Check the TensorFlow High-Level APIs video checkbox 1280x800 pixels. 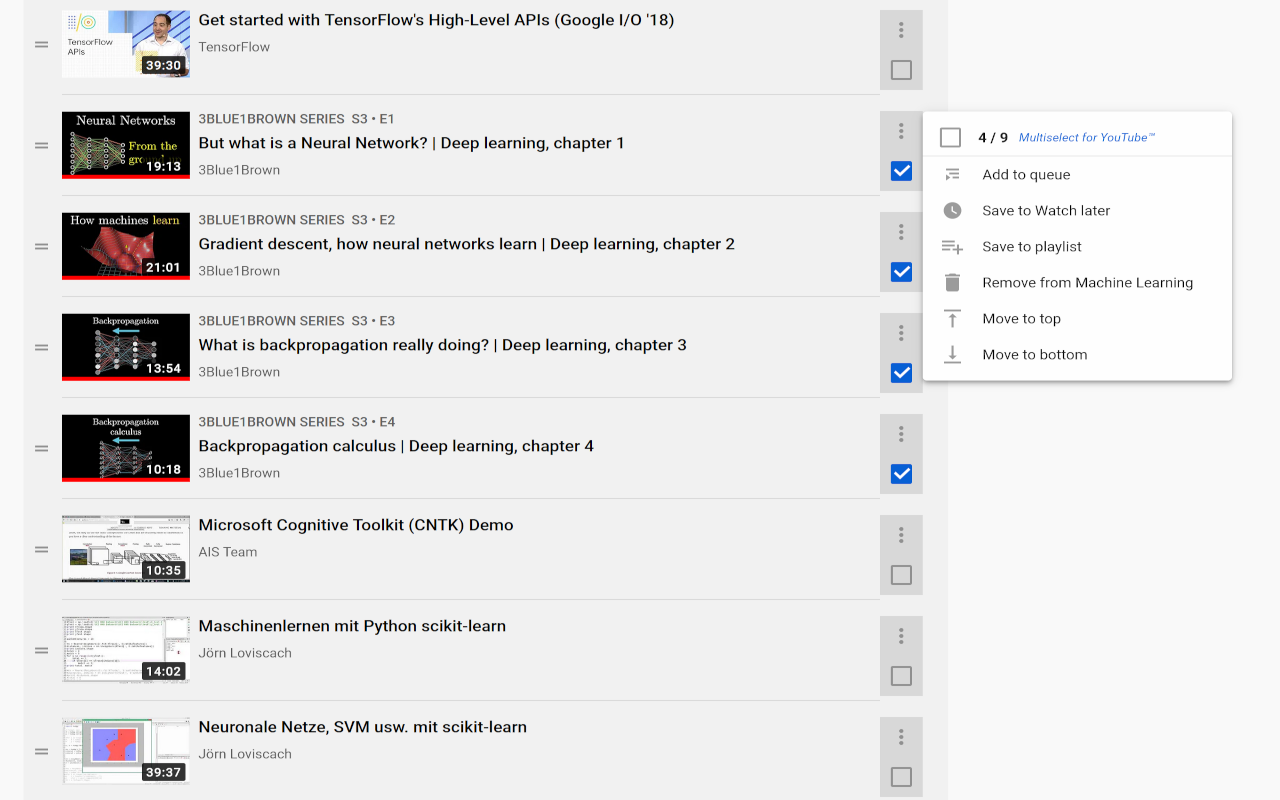901,70
